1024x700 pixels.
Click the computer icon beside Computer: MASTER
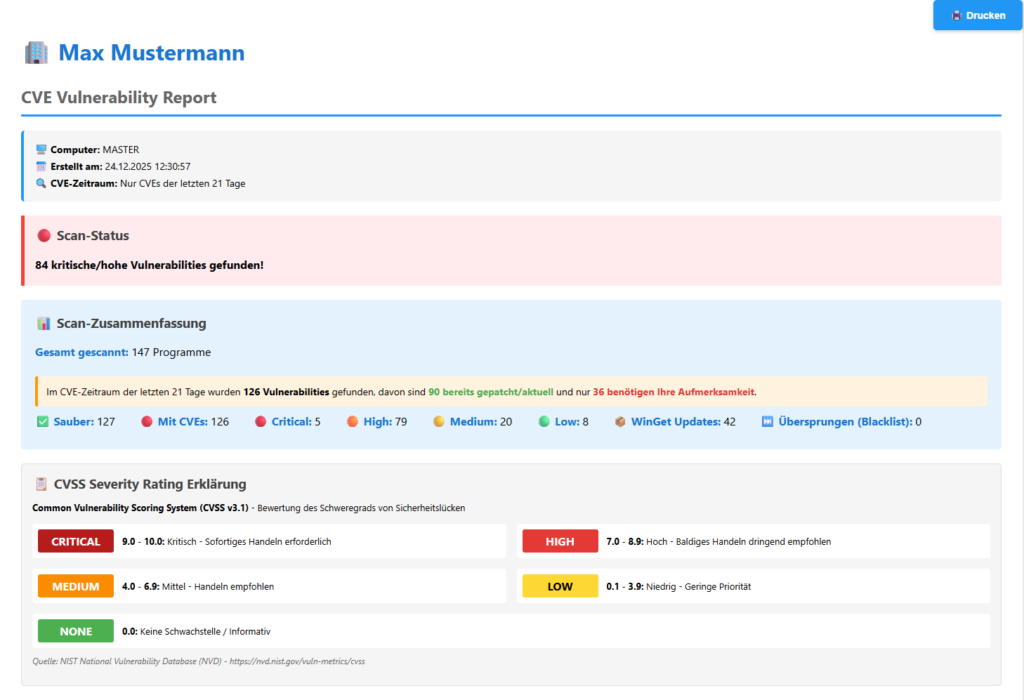coord(41,148)
